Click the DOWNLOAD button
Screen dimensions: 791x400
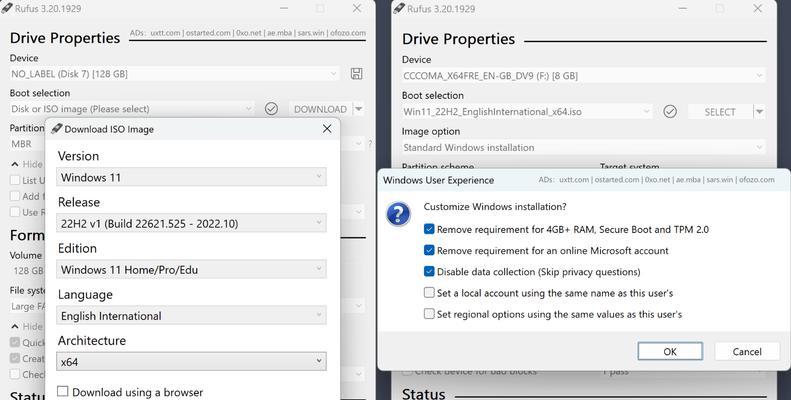320,109
